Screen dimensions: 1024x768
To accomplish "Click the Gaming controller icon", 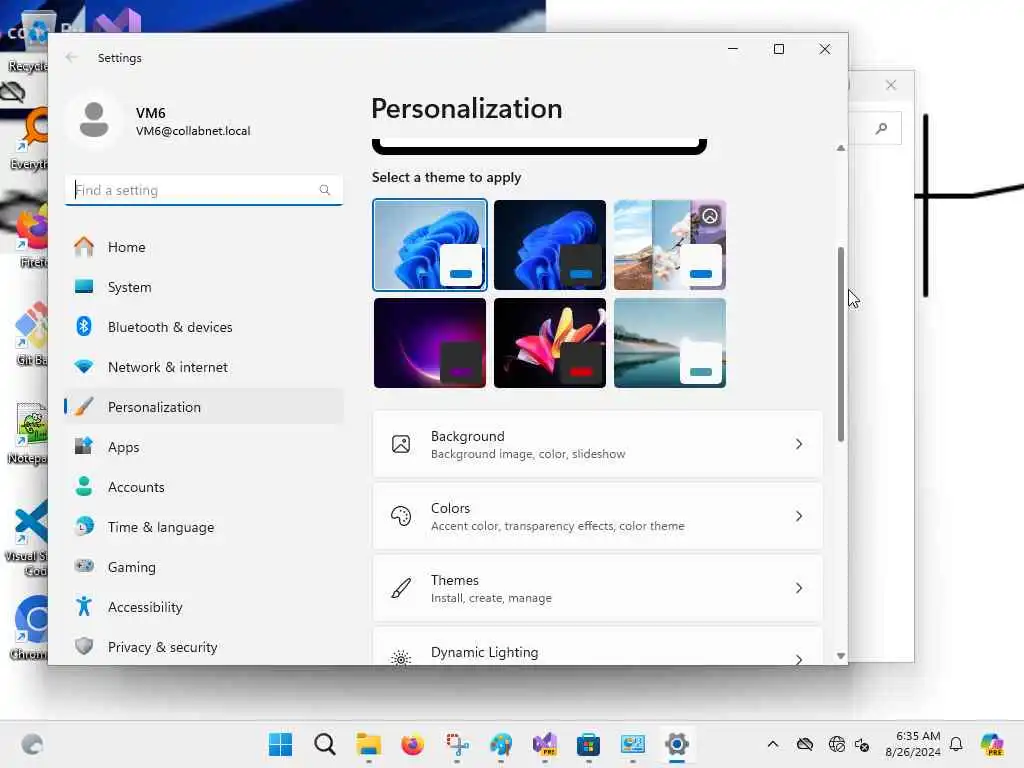I will point(84,566).
